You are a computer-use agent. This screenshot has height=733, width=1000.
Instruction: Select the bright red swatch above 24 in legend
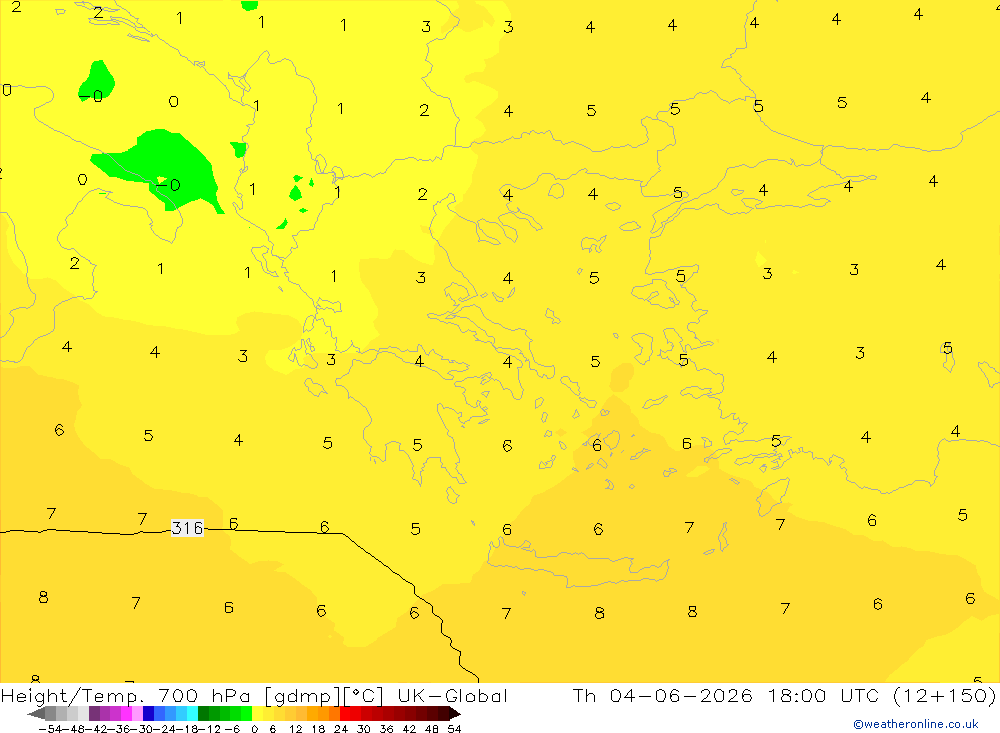pyautogui.click(x=345, y=714)
